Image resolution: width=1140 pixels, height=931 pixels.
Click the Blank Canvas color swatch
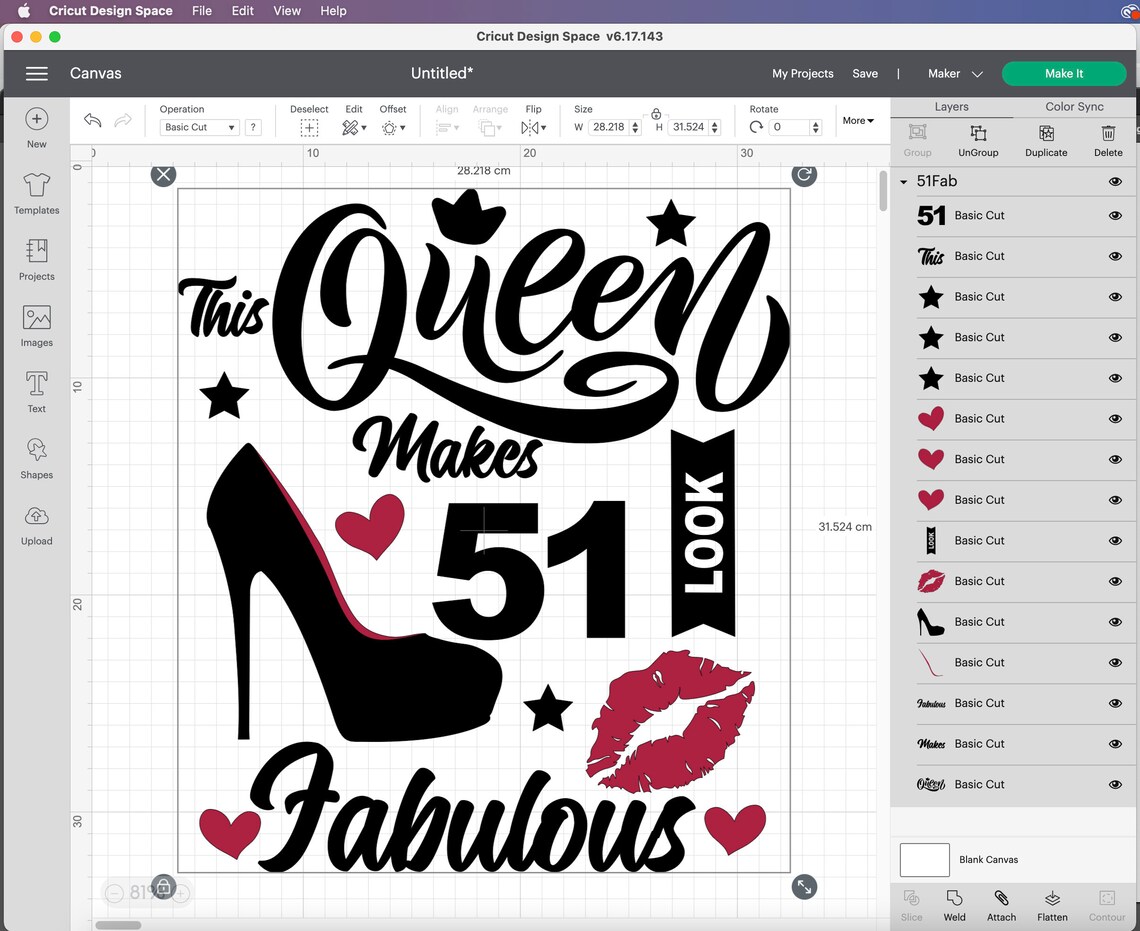[x=924, y=860]
